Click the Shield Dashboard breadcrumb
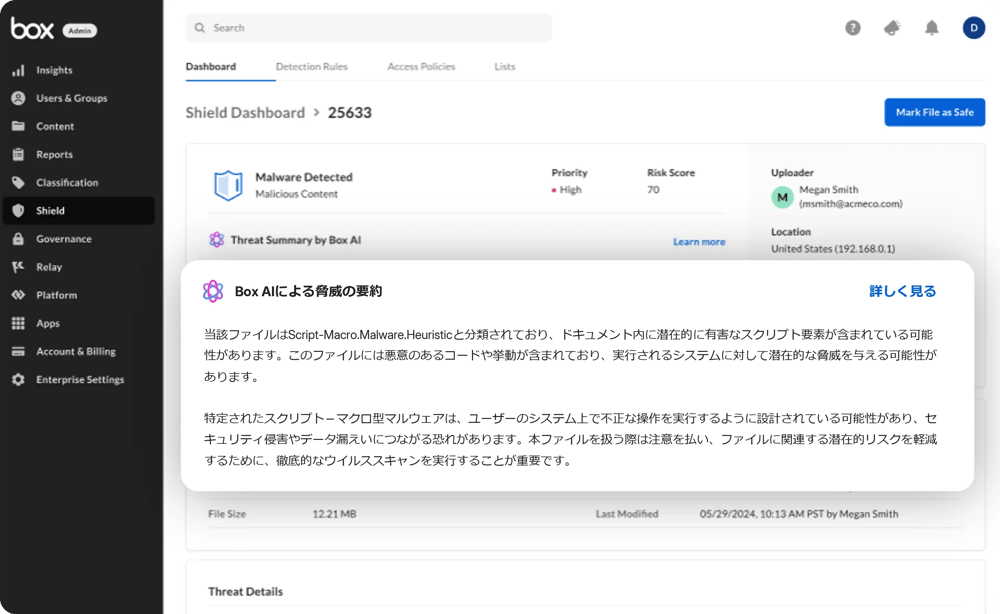Screen dimensions: 1000x614 pos(245,113)
